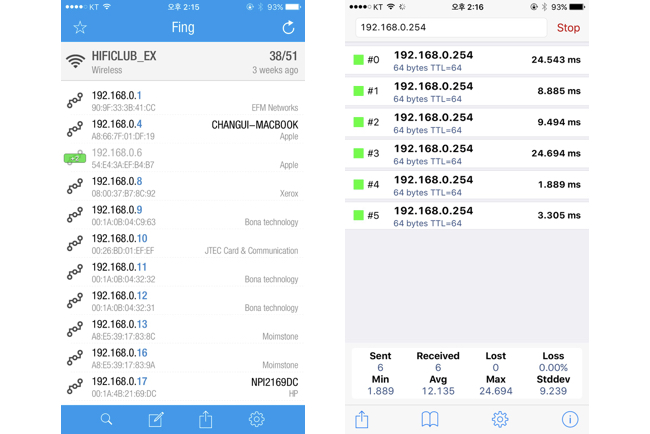This screenshot has width=650, height=434.
Task: Tap the ping address field 192.168.0.254
Action: point(451,27)
